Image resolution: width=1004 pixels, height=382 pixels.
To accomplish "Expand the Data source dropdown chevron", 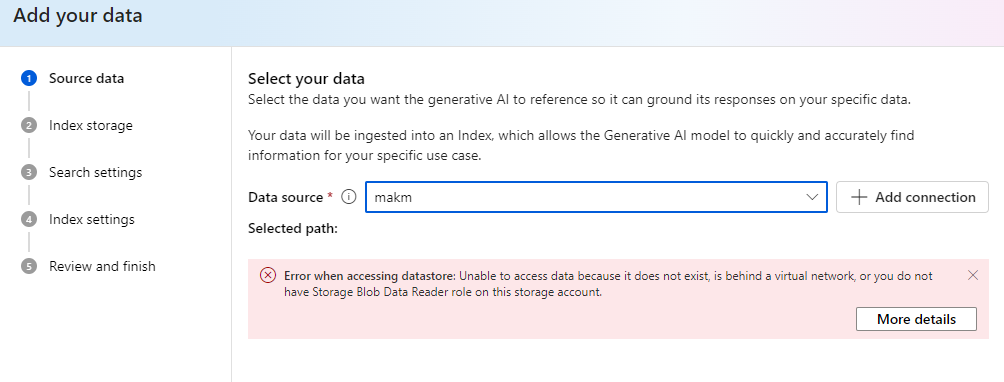I will [813, 197].
